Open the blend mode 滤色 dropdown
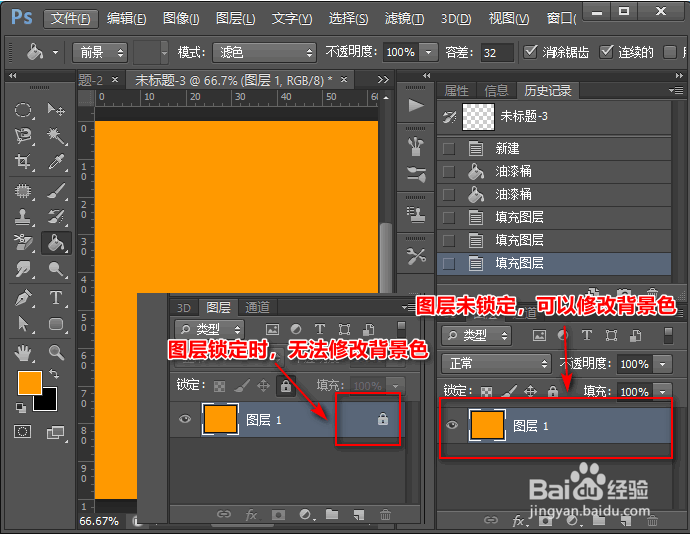This screenshot has height=535, width=690. [x=264, y=53]
